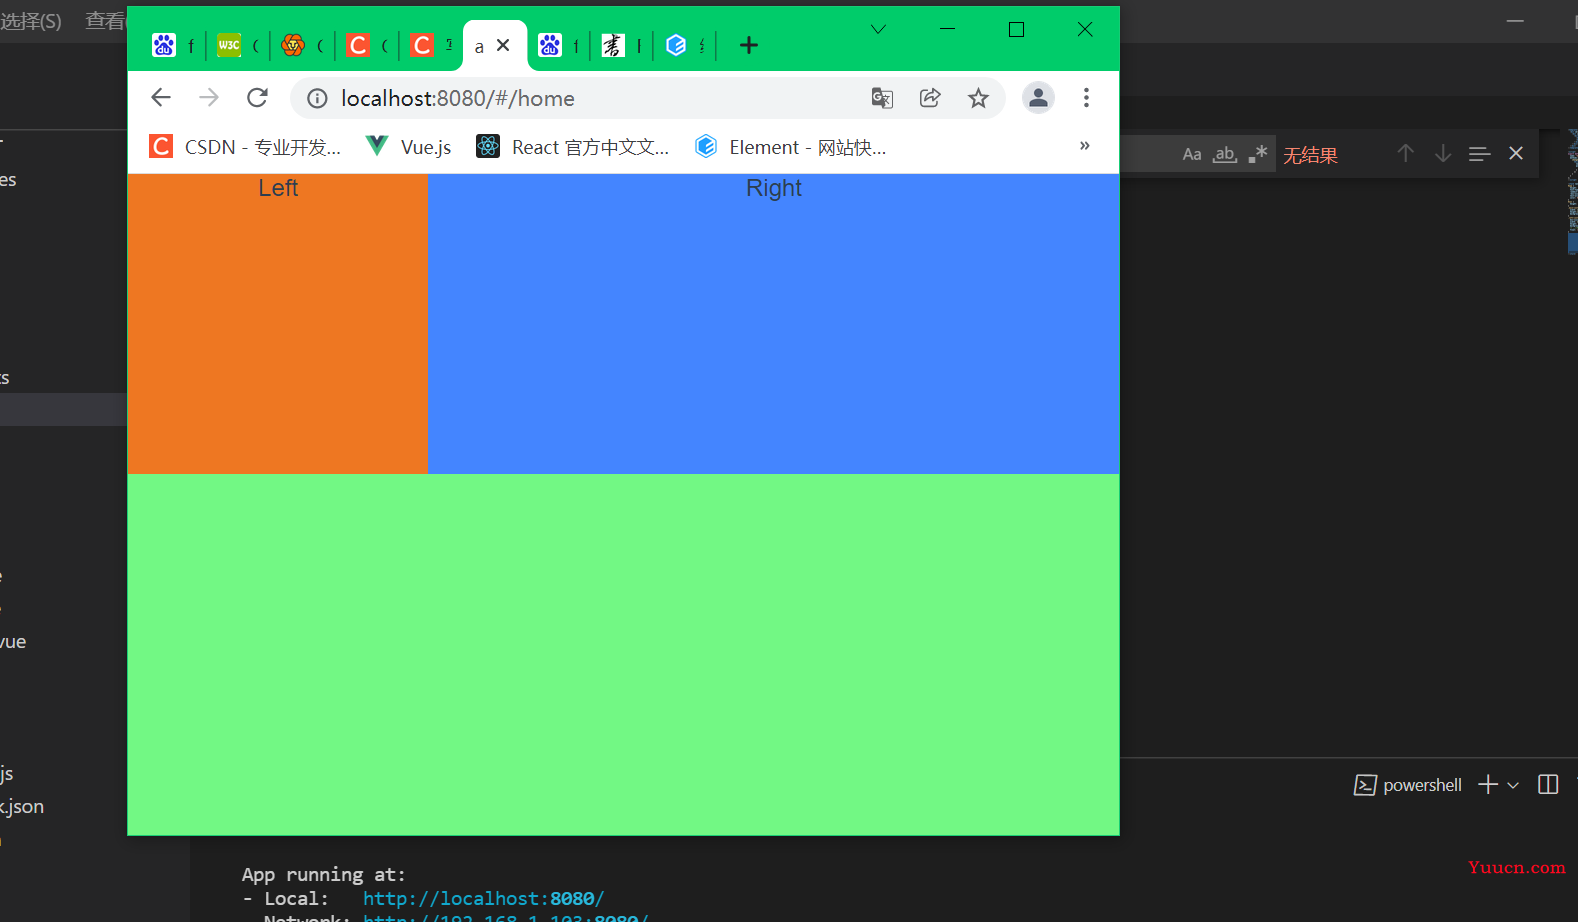Go to next match in VS Code find
Viewport: 1578px width, 922px height.
point(1442,153)
